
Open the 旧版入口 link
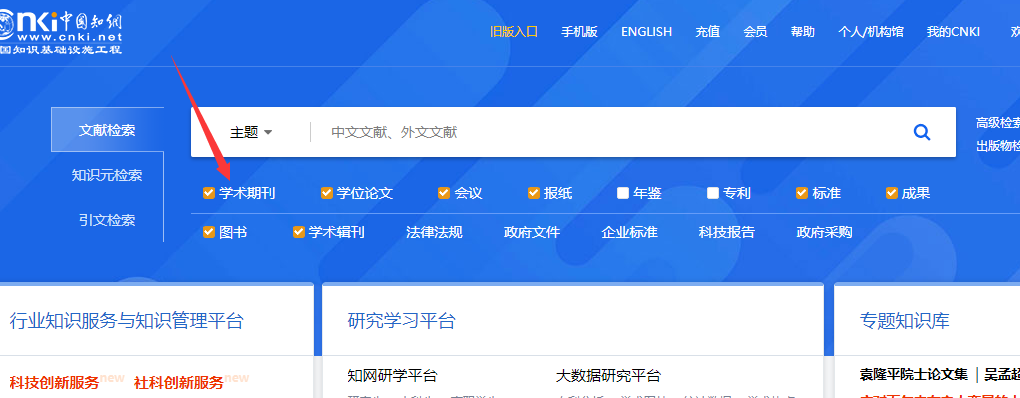514,31
